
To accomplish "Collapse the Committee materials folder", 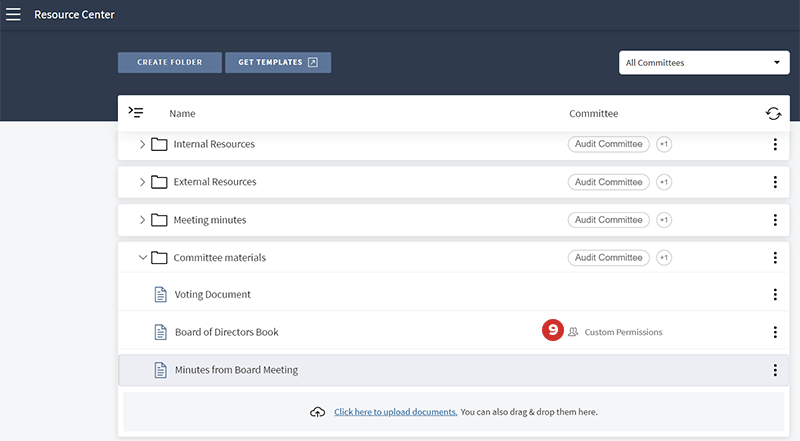I will coord(142,258).
